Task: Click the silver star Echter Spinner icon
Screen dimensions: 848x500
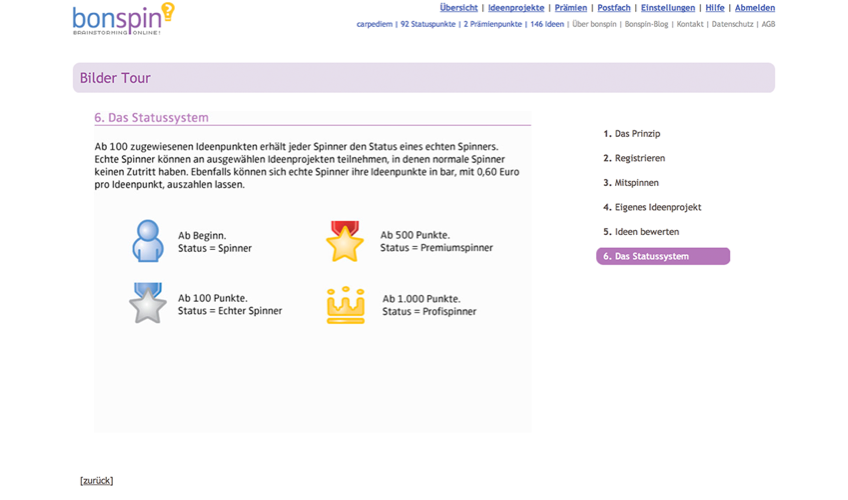Action: point(148,303)
